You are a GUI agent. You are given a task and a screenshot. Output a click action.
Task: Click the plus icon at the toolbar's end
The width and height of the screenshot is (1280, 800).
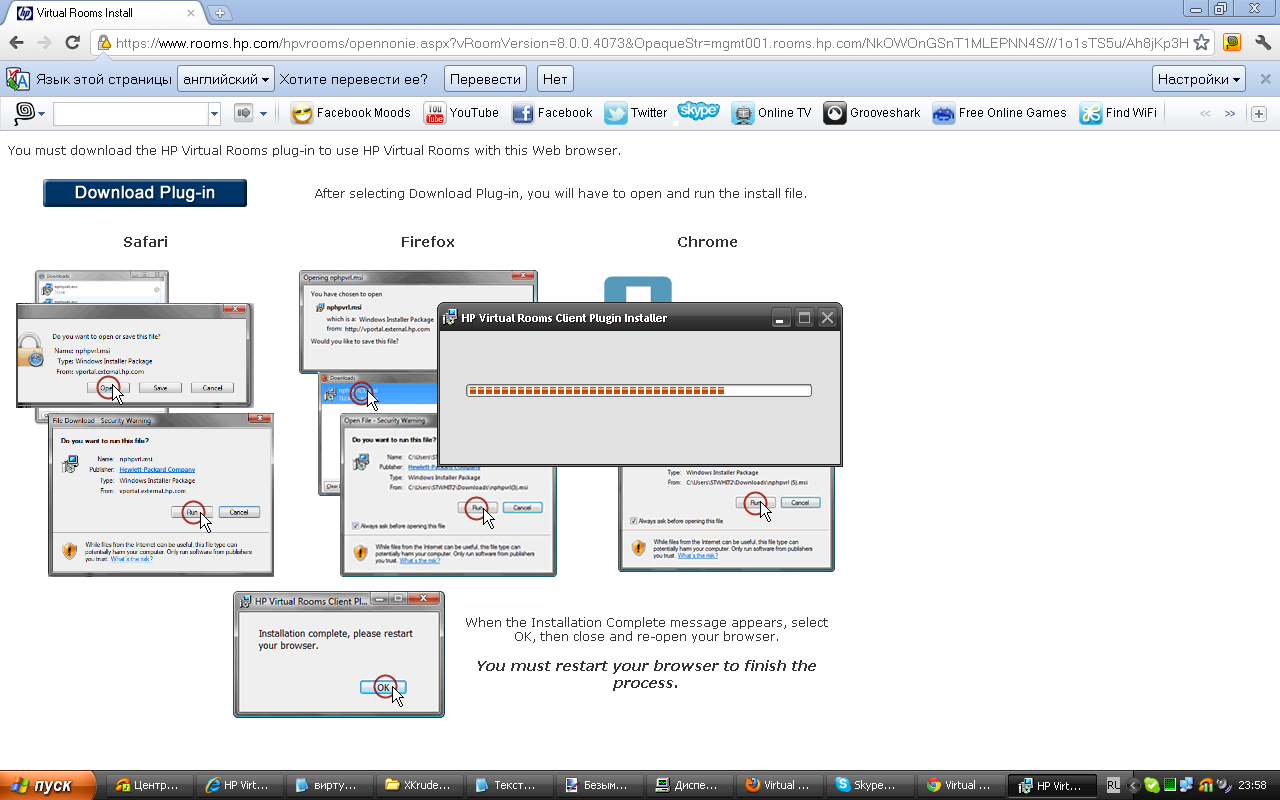click(1259, 113)
